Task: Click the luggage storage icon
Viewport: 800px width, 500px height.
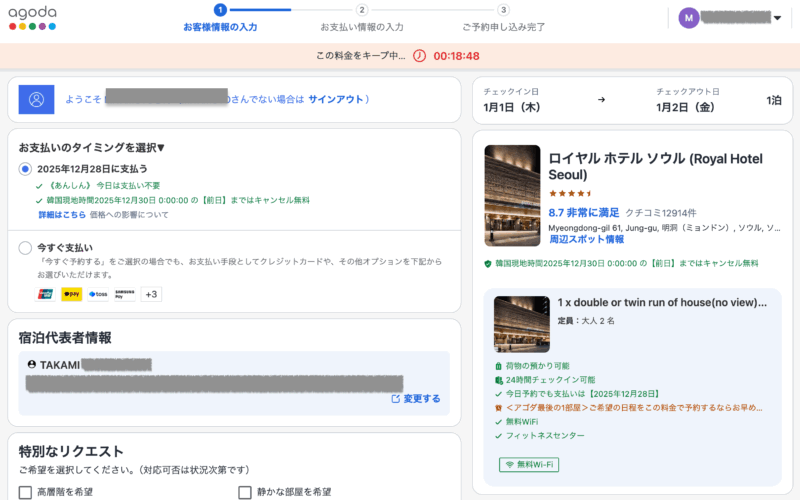Action: [498, 366]
